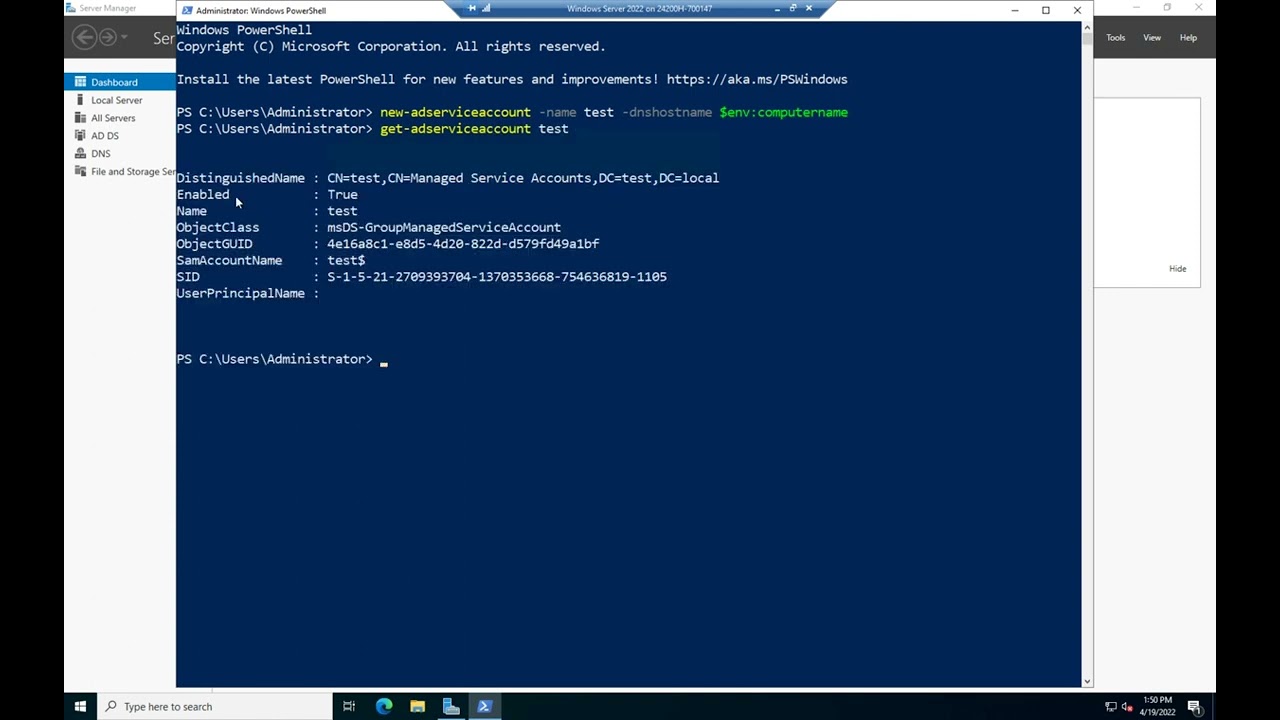The height and width of the screenshot is (720, 1280).
Task: Switch to Server Manager via taskbar icon
Action: point(451,706)
